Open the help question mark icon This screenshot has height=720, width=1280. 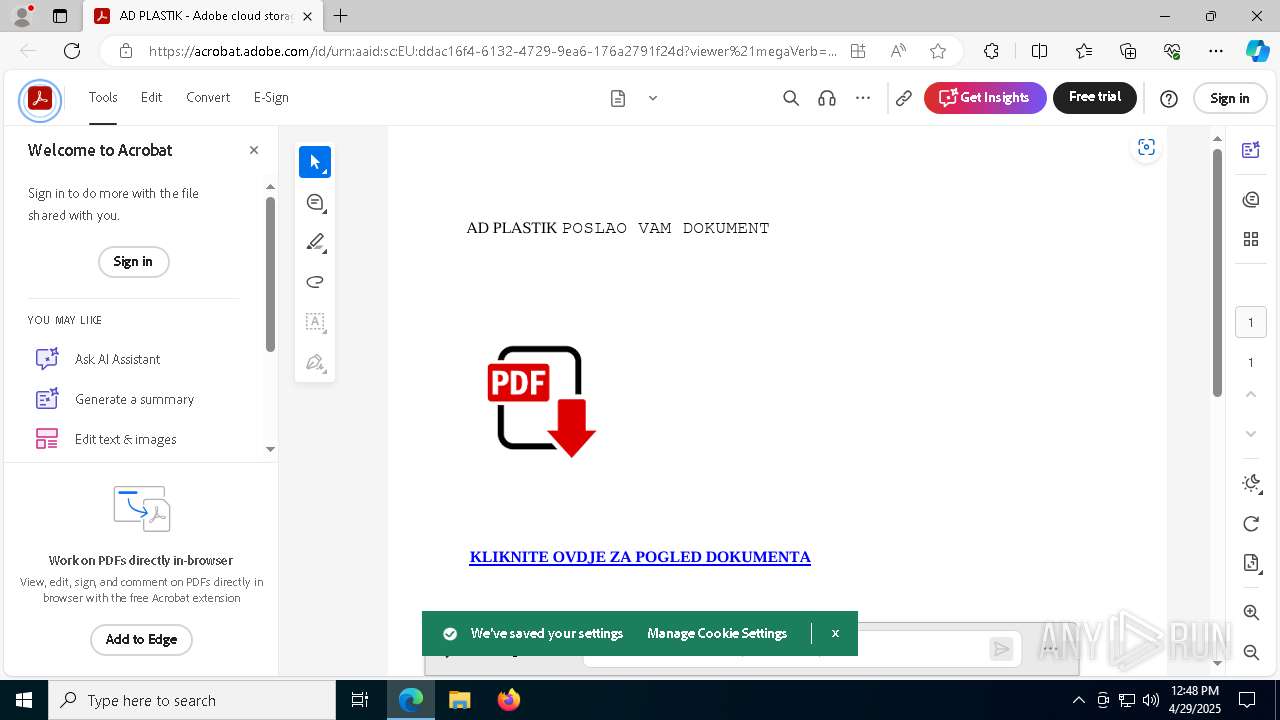[x=1169, y=98]
